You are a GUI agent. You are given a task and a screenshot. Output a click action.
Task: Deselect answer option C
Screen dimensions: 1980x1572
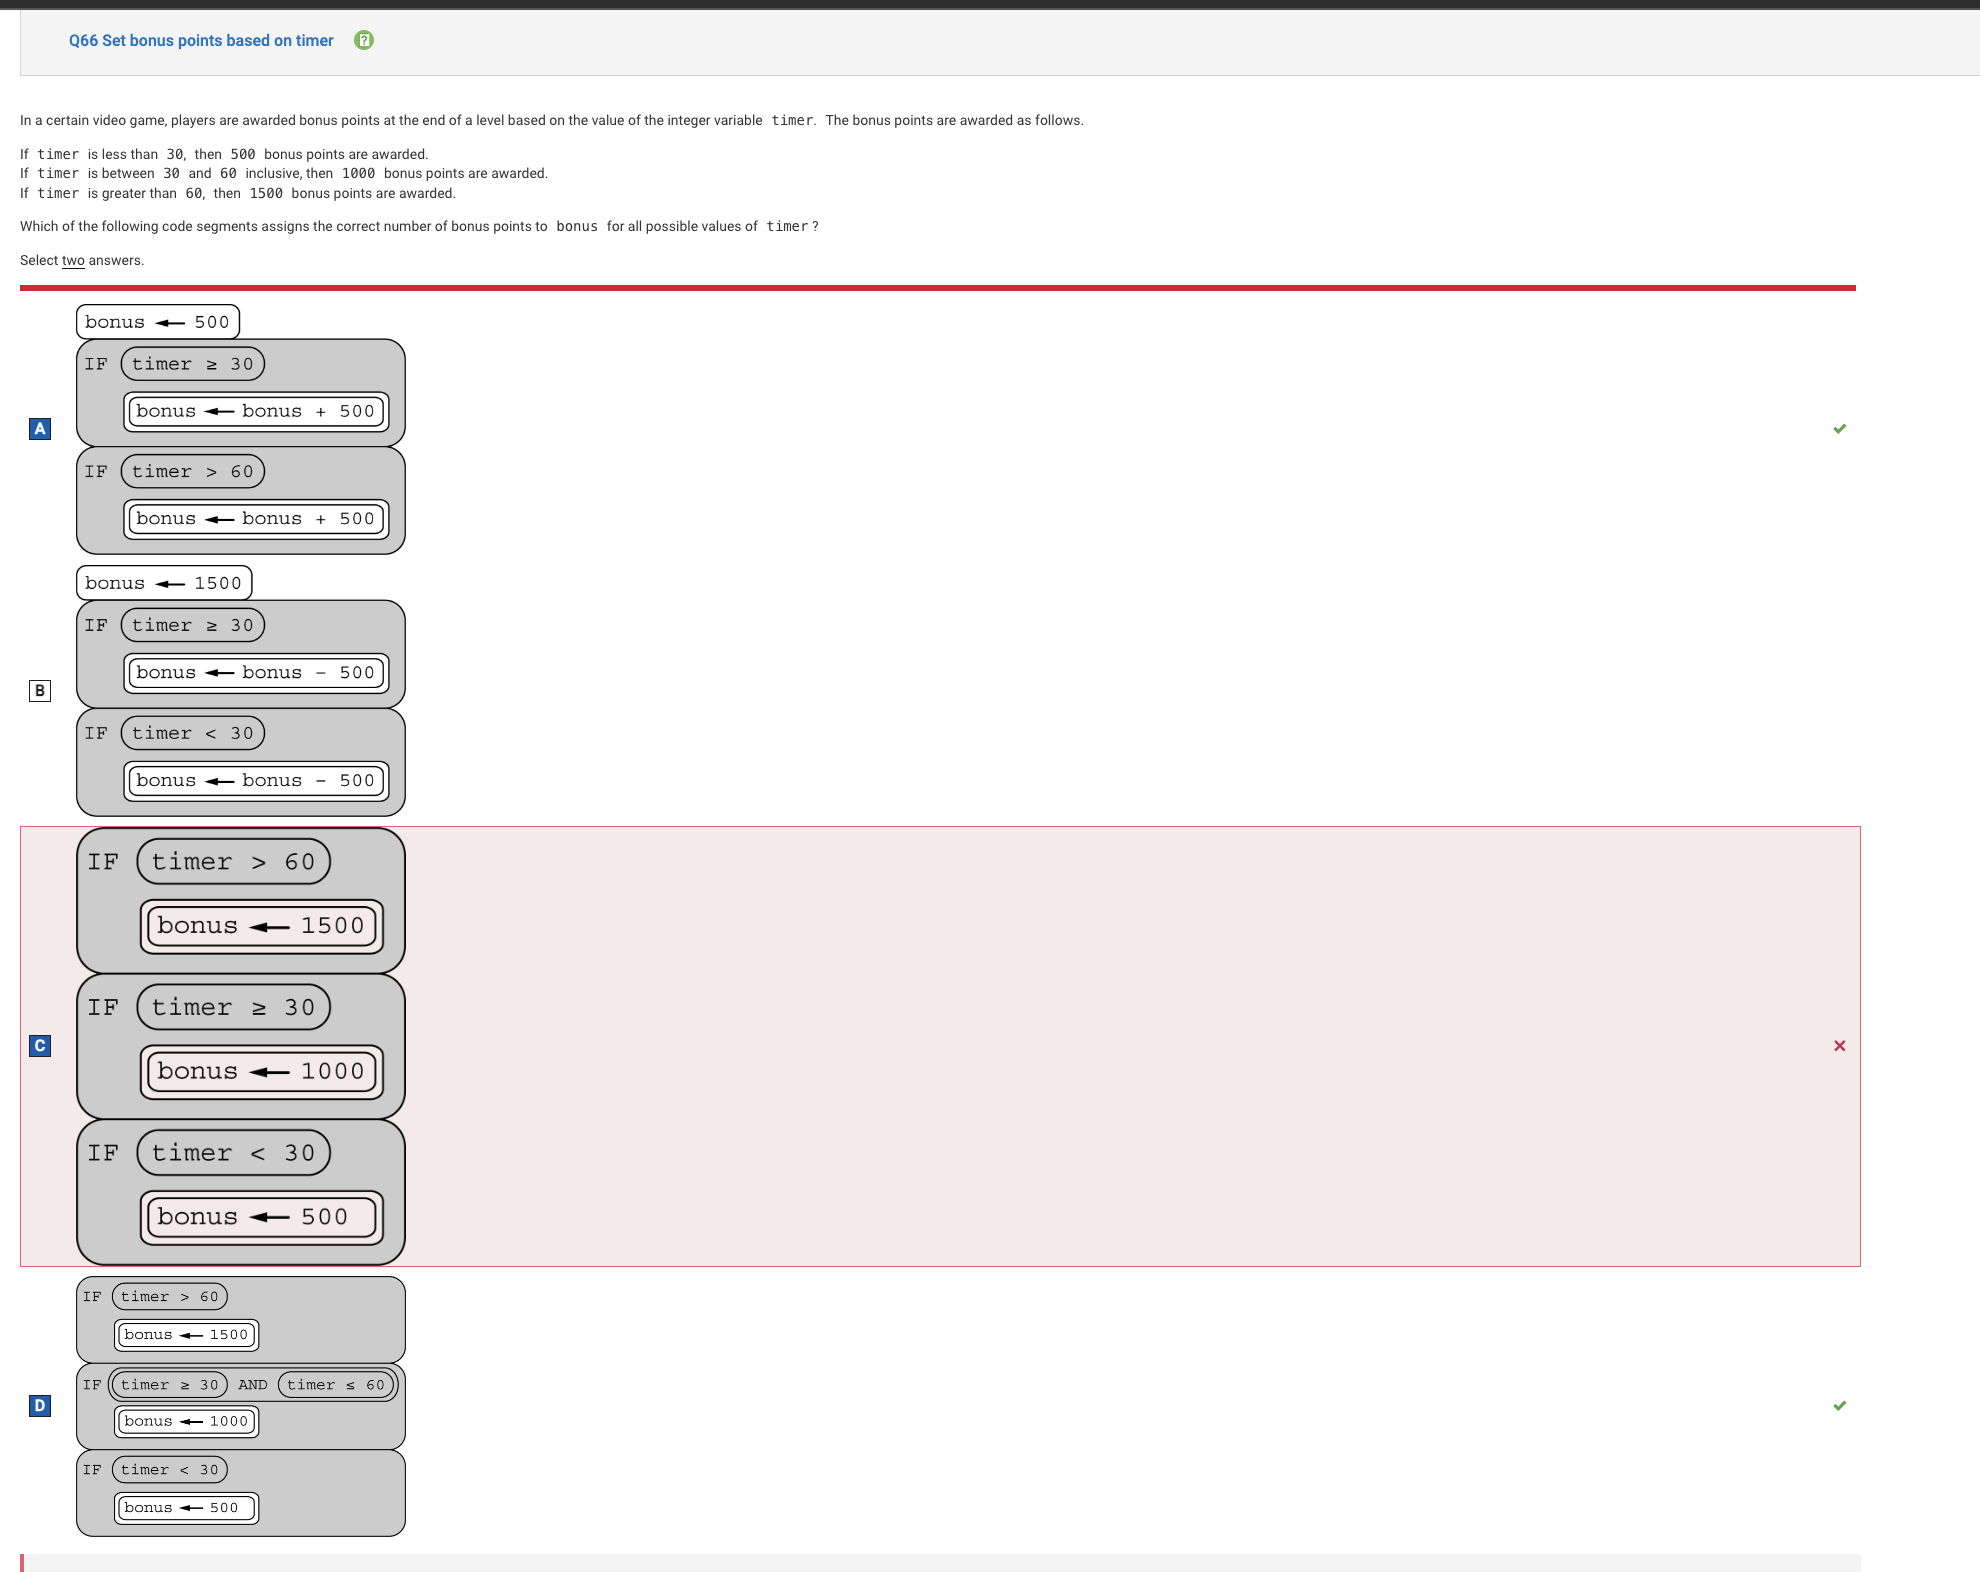click(40, 1046)
